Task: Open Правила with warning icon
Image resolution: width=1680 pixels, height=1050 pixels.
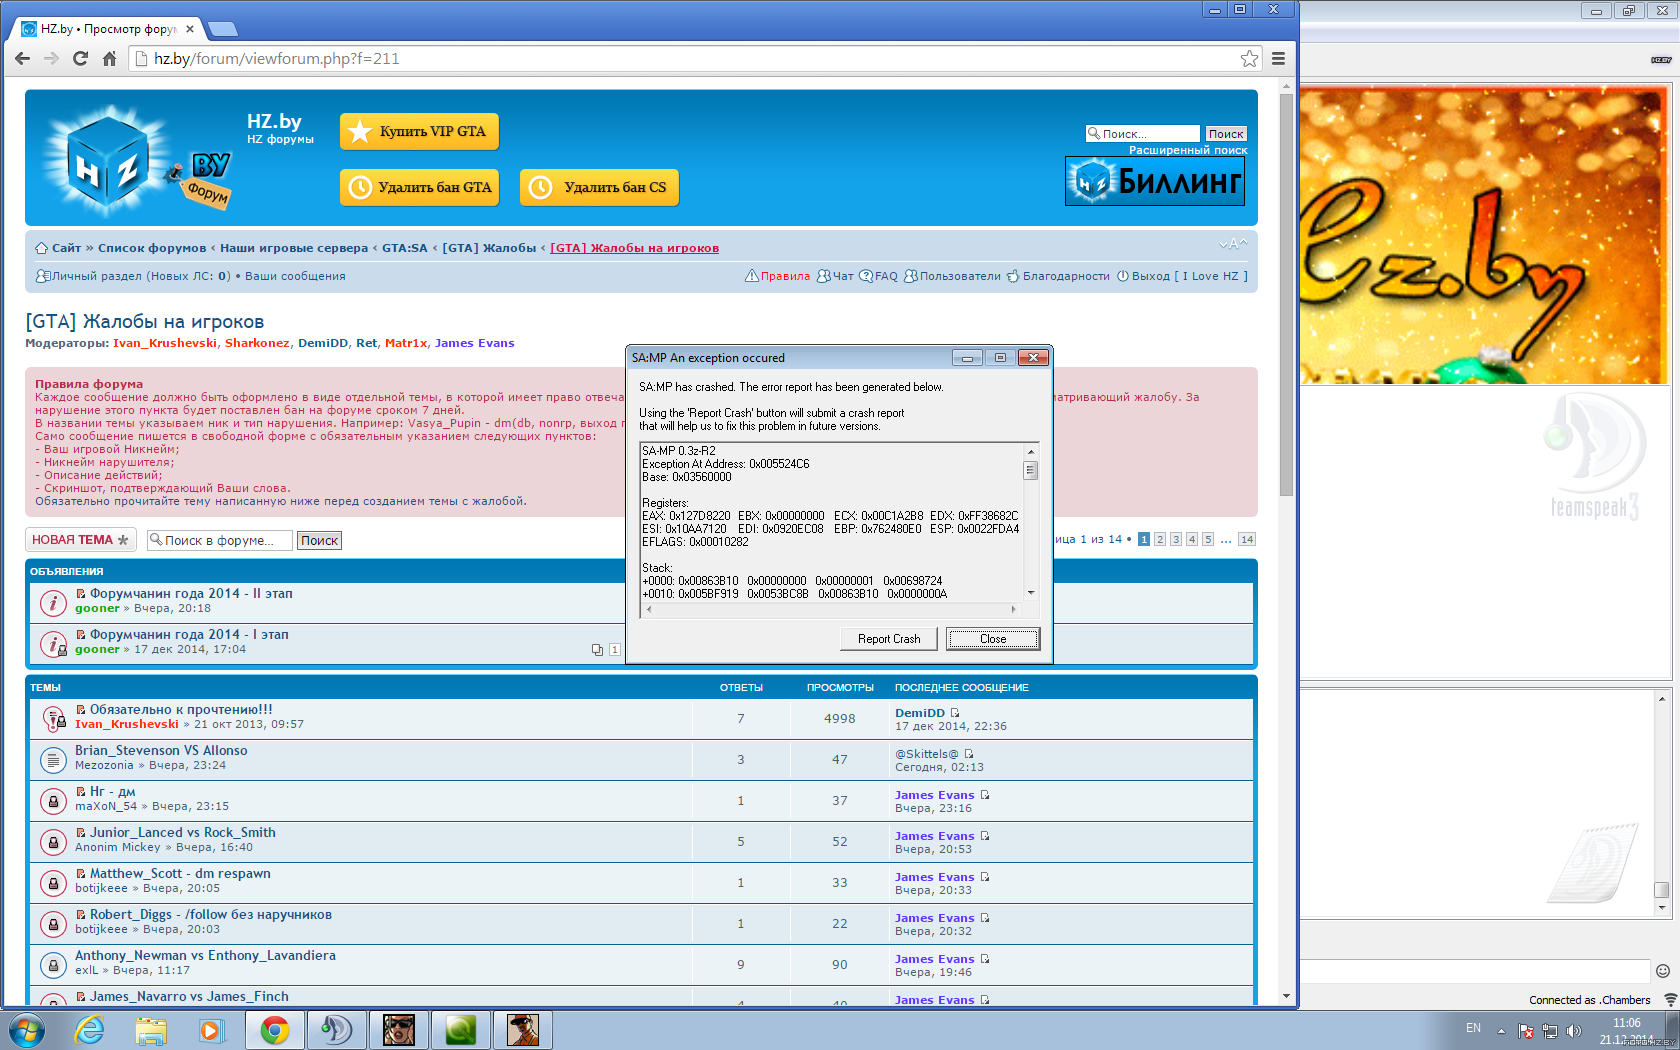Action: (x=777, y=276)
